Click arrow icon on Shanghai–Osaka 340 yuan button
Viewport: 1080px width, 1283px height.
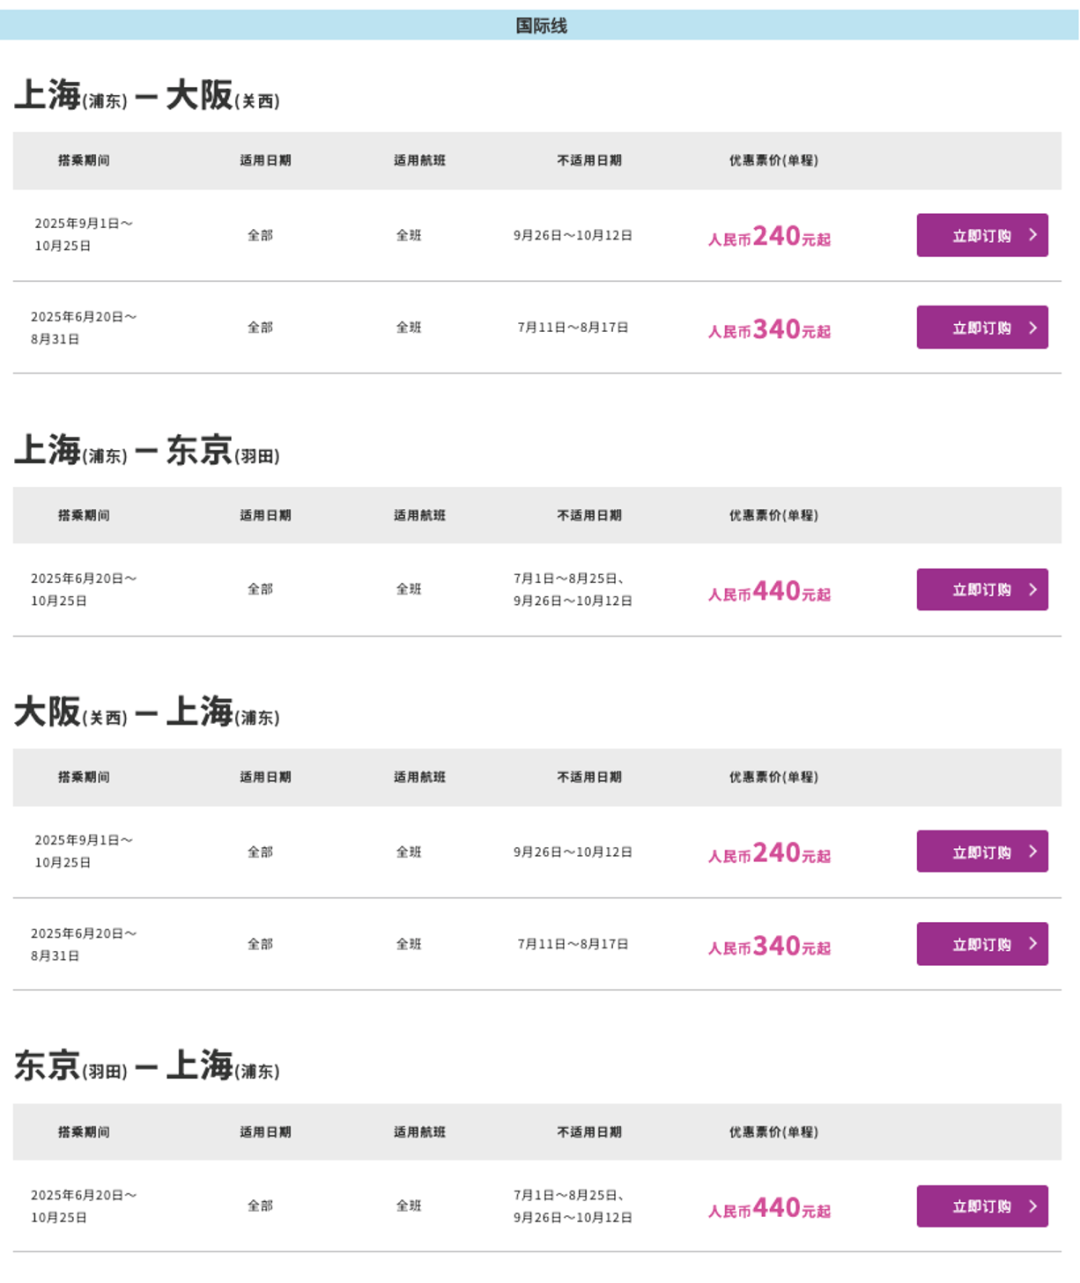(x=1033, y=328)
